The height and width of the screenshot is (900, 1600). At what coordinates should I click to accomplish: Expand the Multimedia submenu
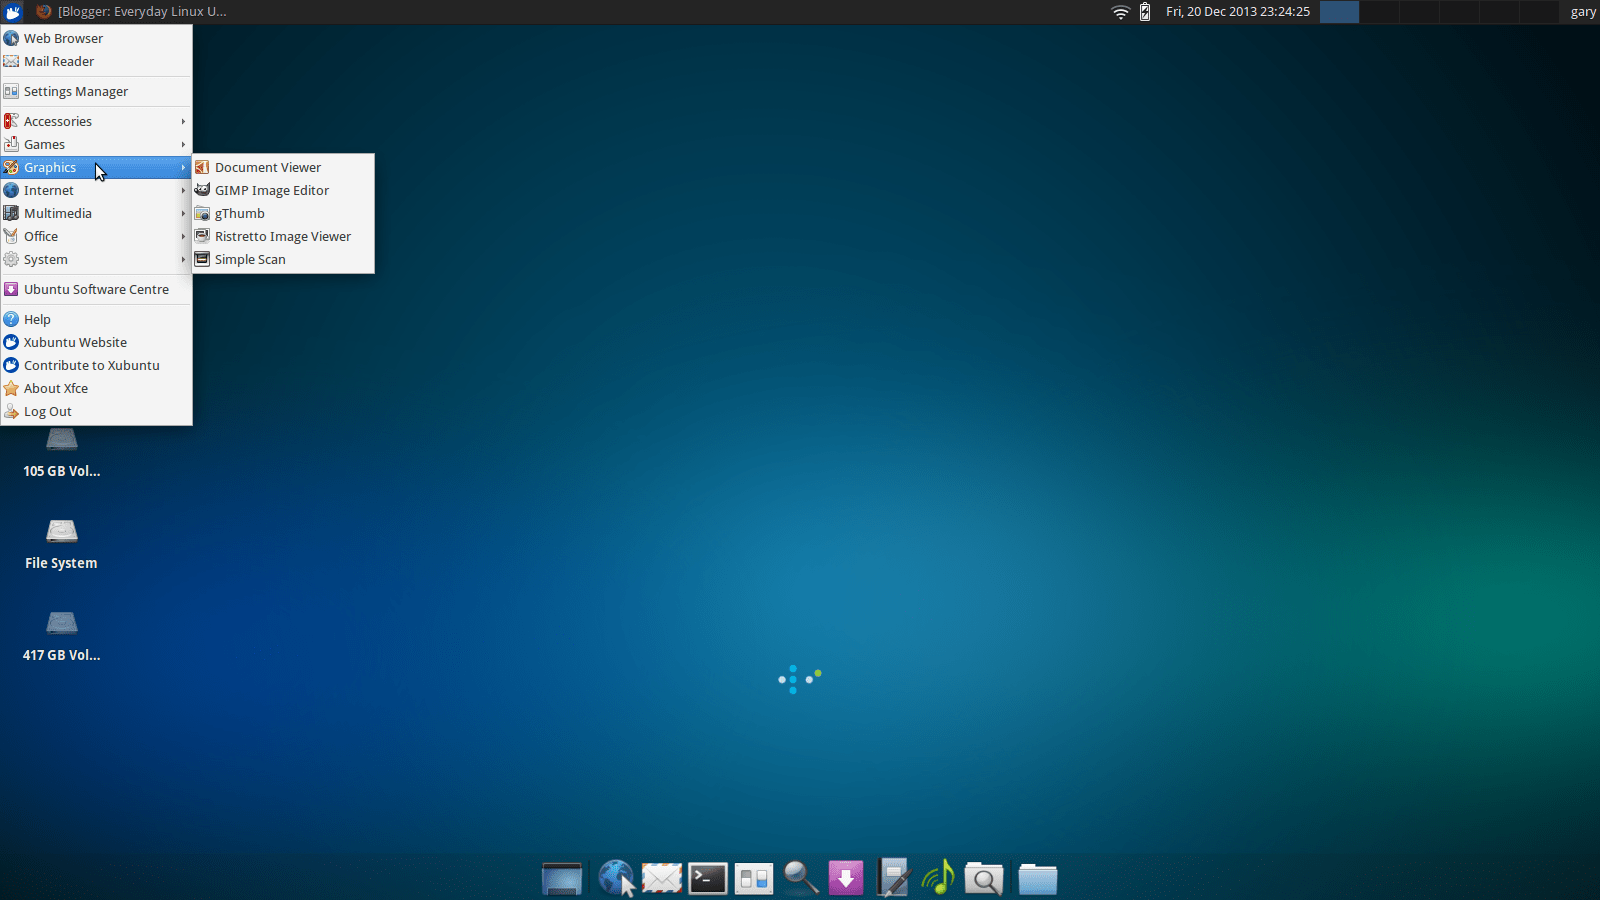pyautogui.click(x=57, y=213)
